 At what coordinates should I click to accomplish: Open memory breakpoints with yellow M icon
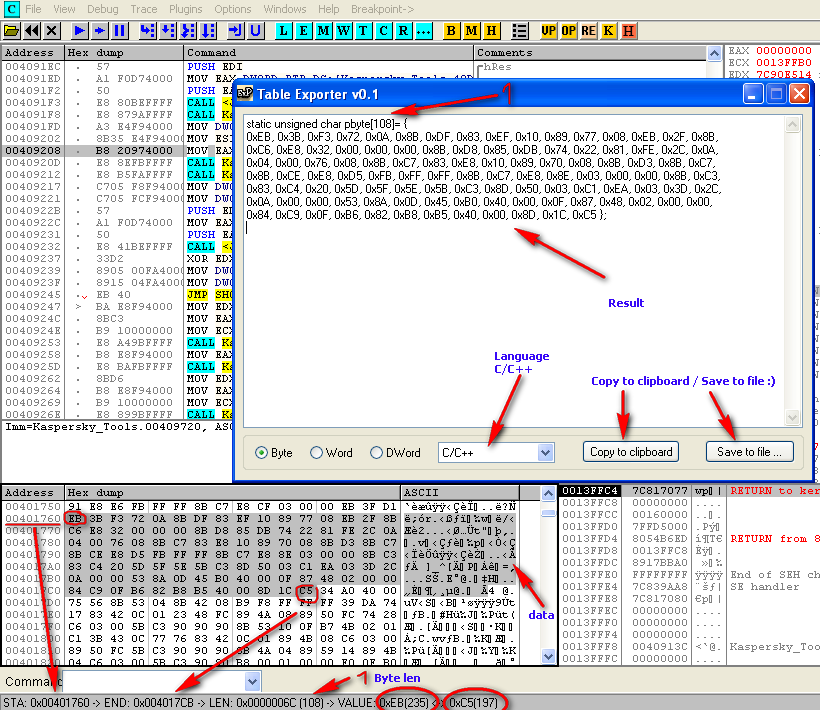(x=471, y=31)
